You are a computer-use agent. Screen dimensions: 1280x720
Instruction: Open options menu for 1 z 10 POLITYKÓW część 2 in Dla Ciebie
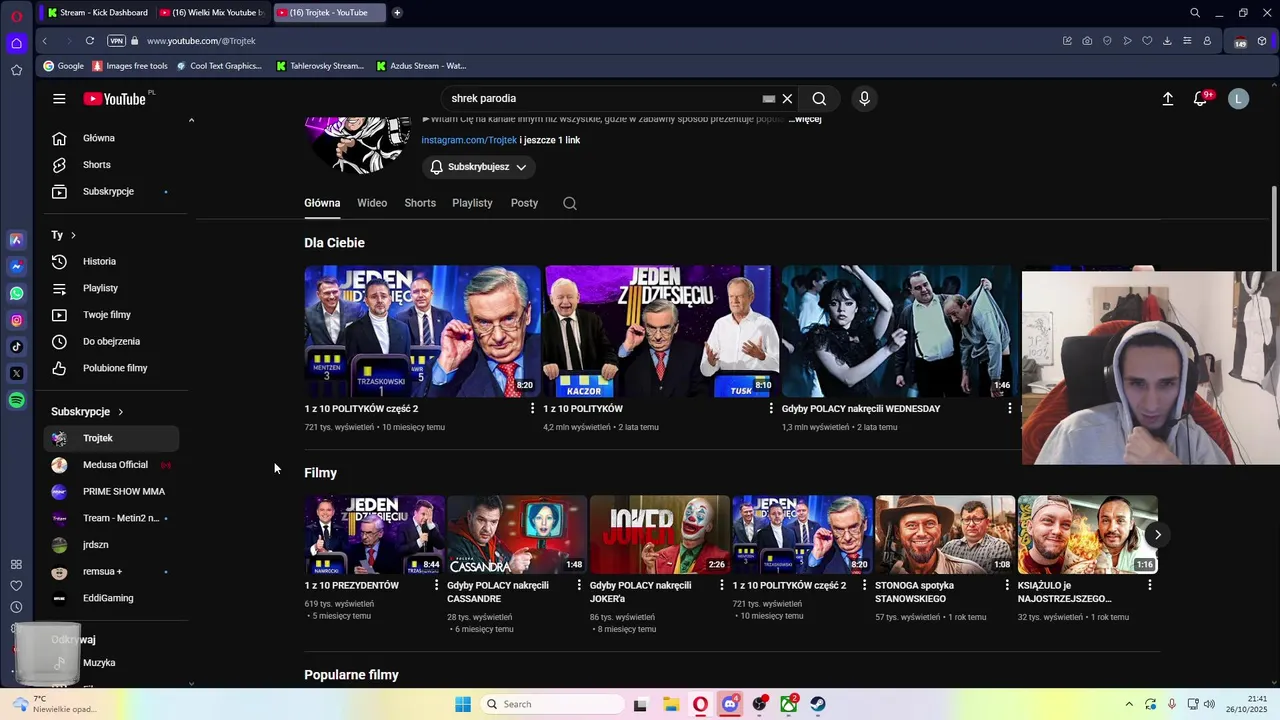(x=532, y=409)
